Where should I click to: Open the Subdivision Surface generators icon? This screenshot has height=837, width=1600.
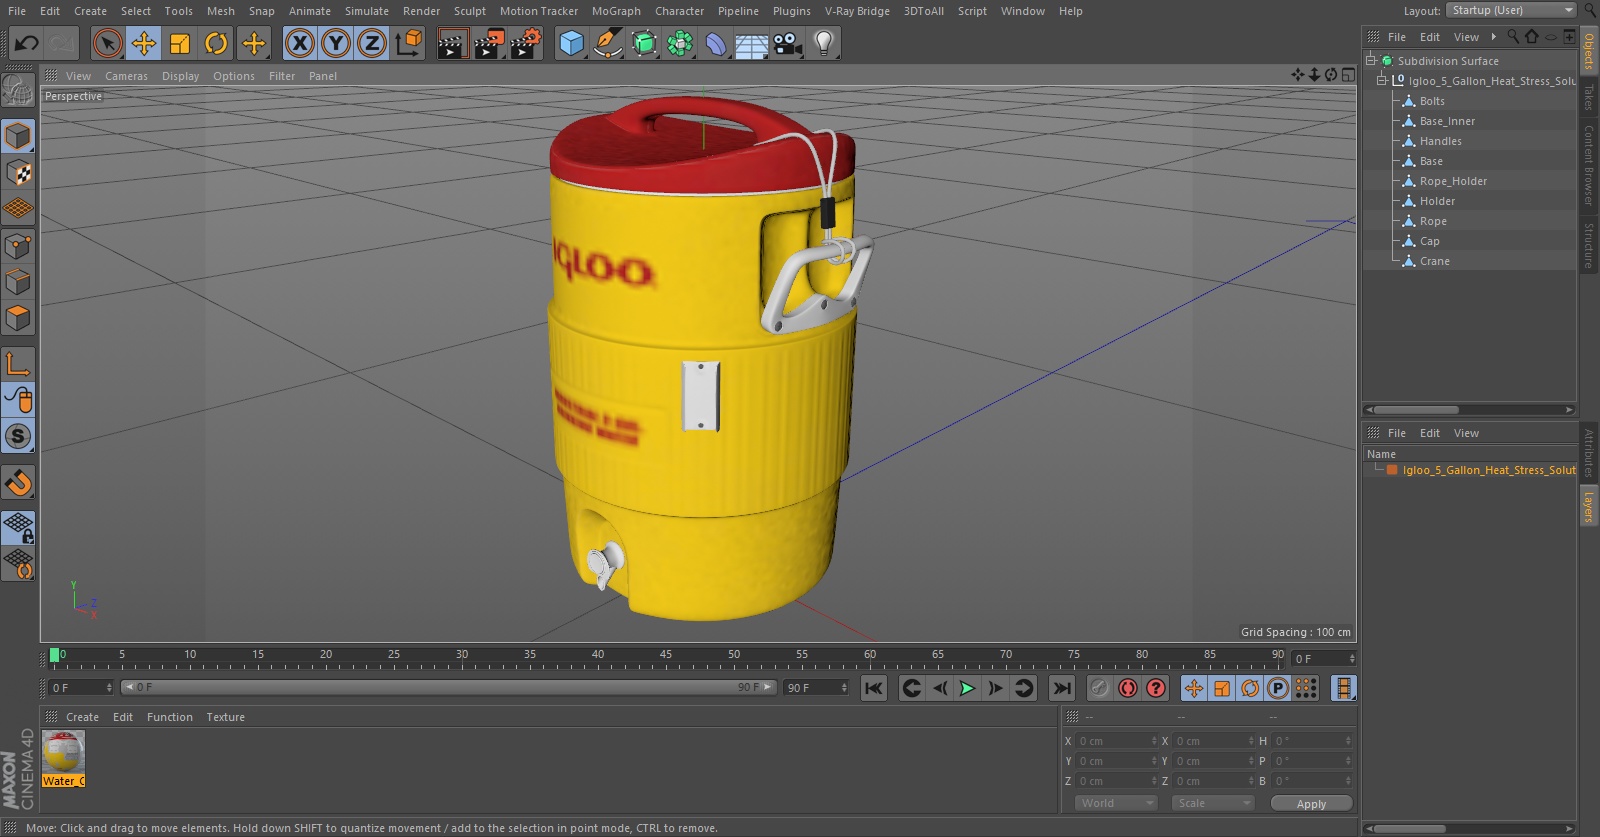coord(644,43)
